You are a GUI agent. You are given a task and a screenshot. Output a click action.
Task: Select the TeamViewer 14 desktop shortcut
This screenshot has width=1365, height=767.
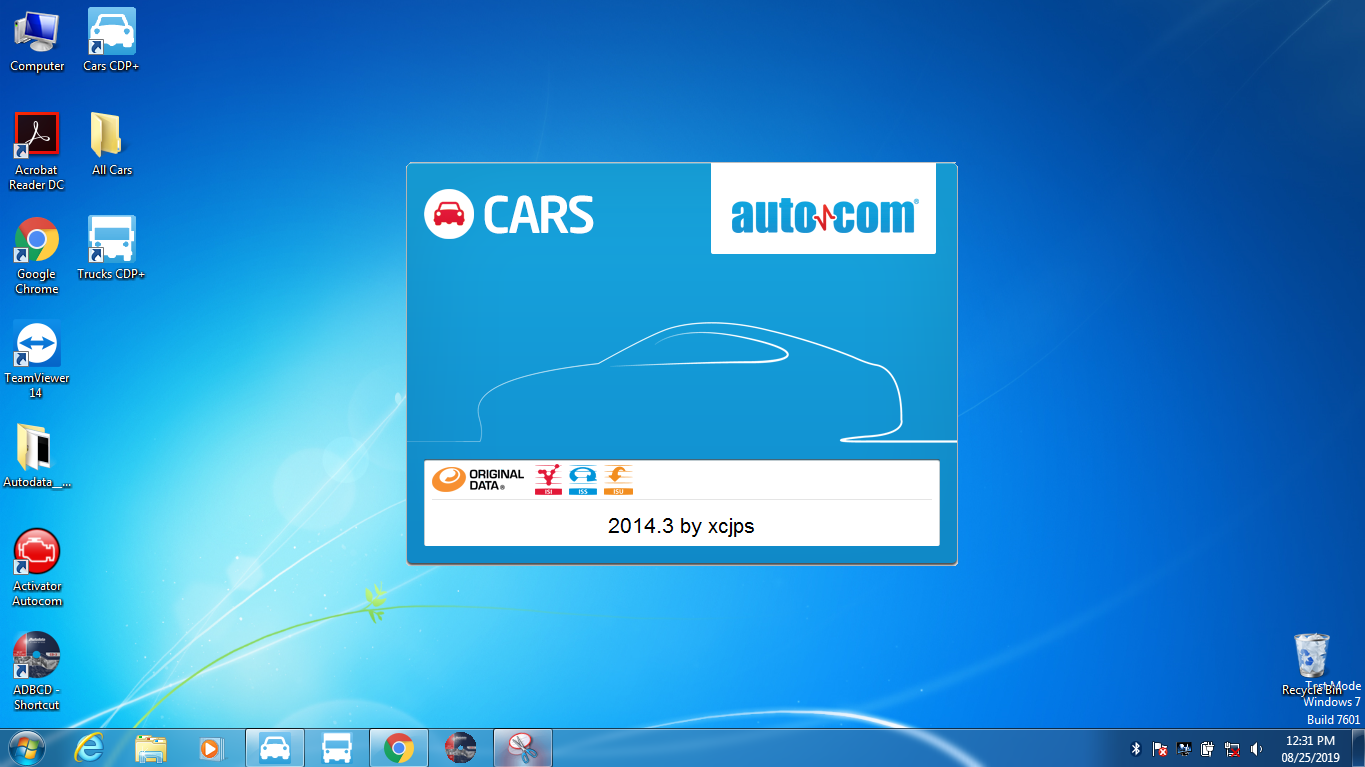click(37, 360)
